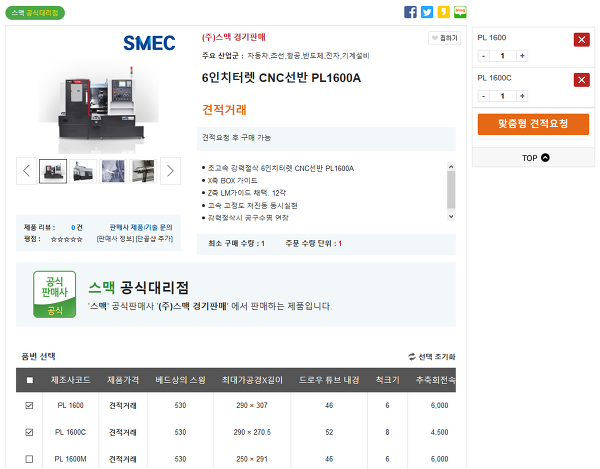Click 제조사코드 column header
The image size is (600, 469).
click(x=70, y=380)
